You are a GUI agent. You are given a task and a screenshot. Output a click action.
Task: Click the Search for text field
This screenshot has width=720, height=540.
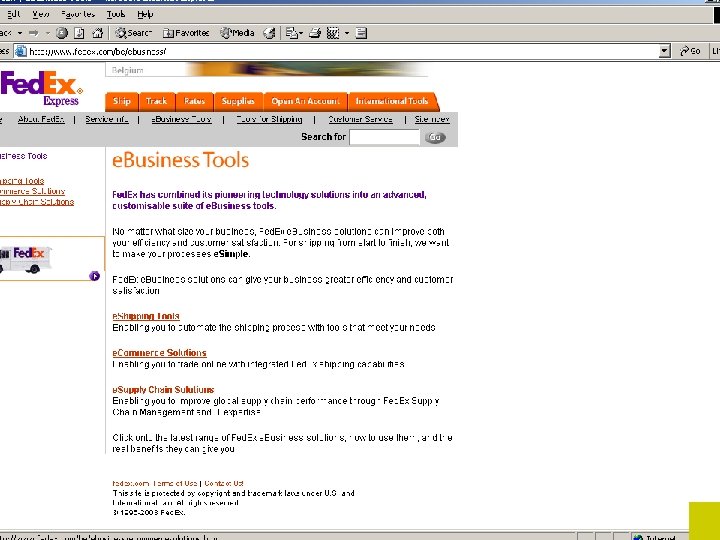pos(384,137)
